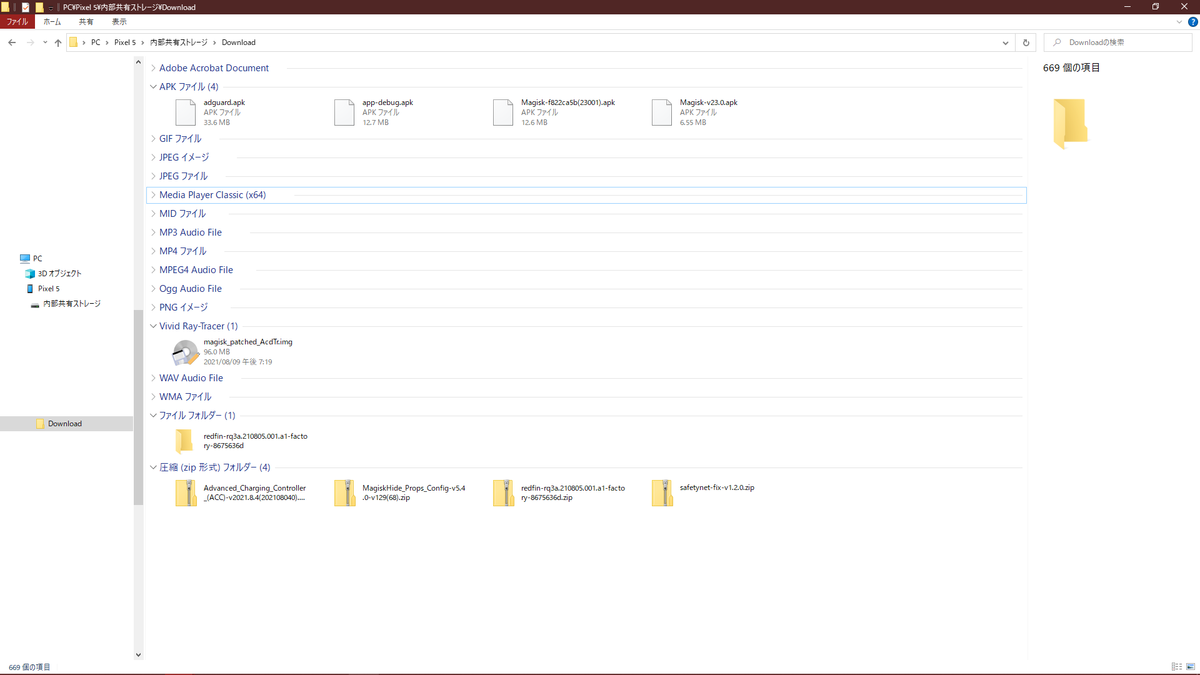The height and width of the screenshot is (675, 1200).
Task: Click the Downloadの検索 search box
Action: coord(1119,43)
